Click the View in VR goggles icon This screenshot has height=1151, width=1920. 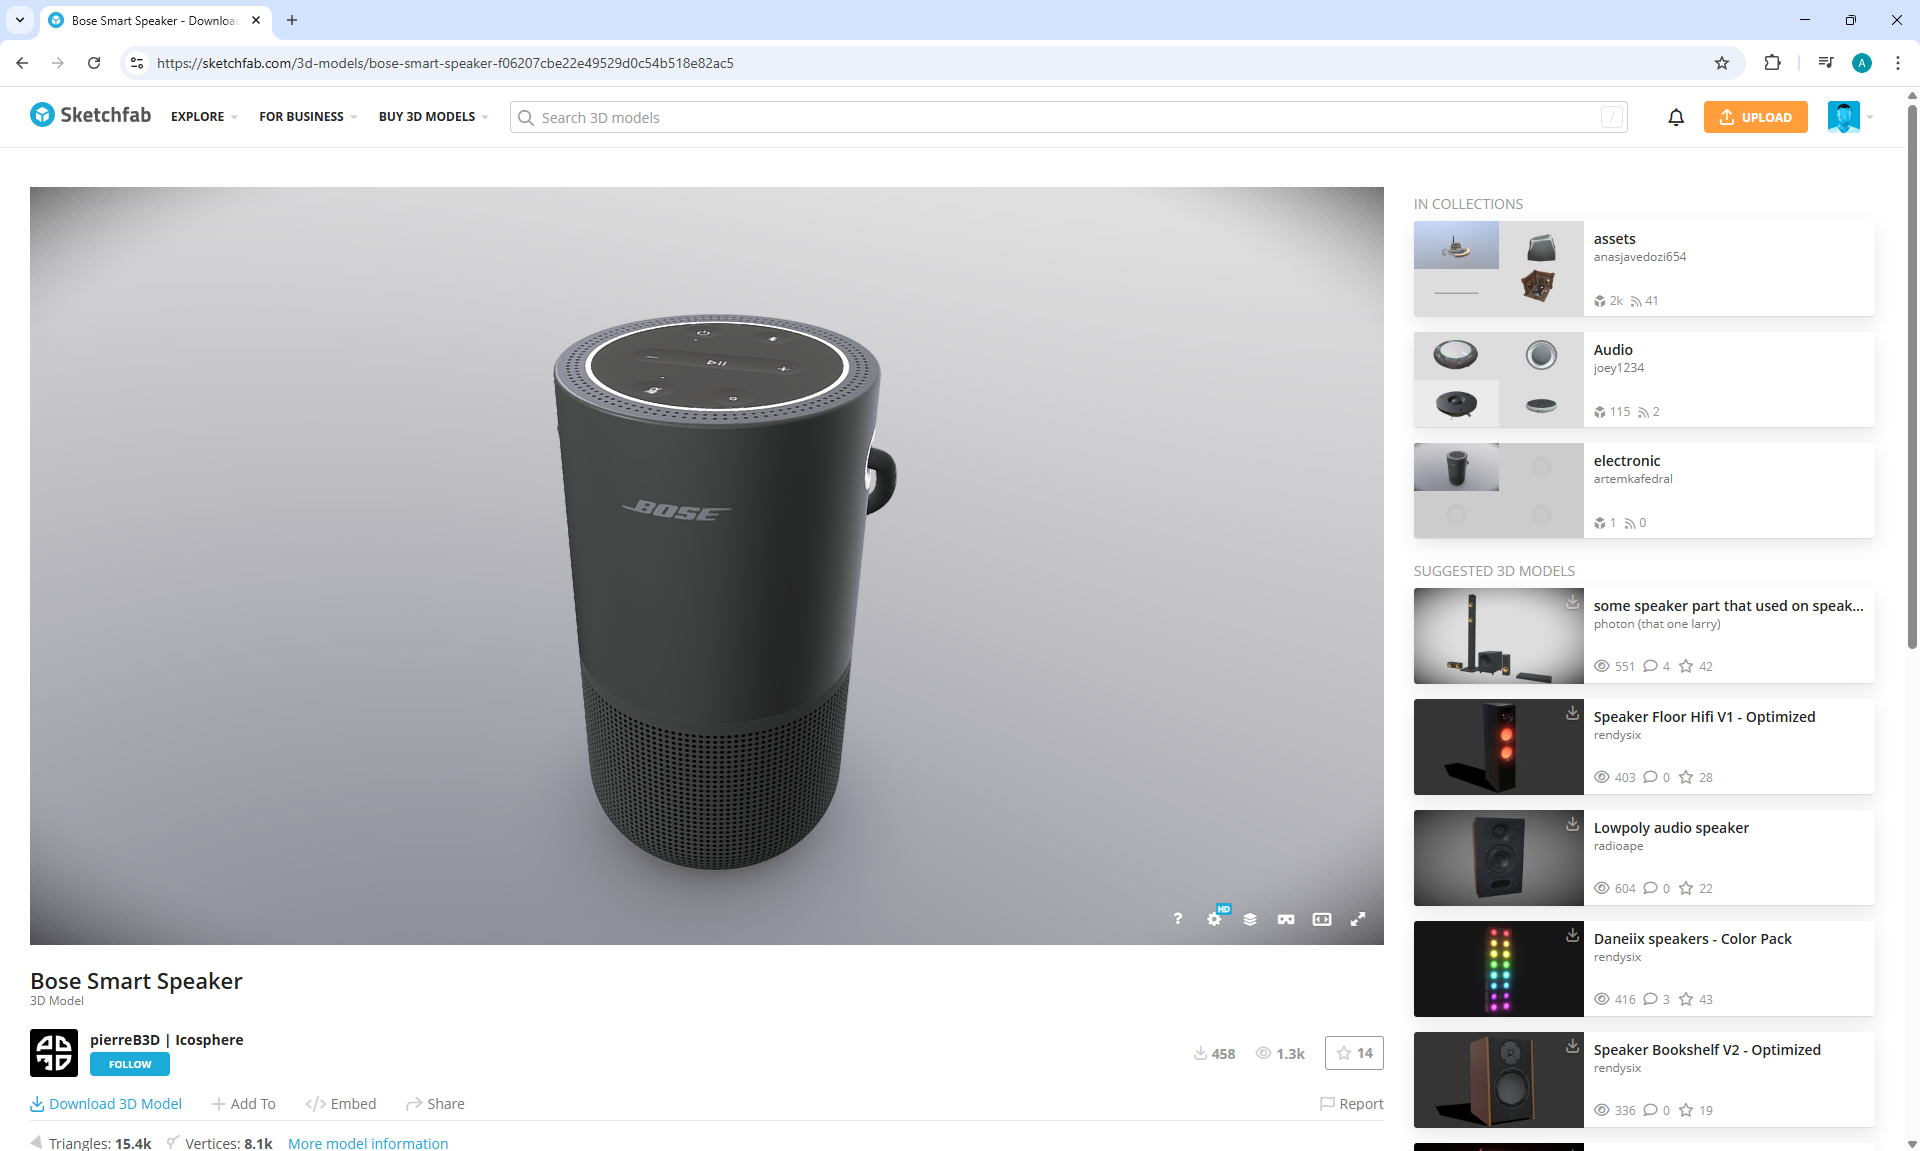click(1286, 919)
